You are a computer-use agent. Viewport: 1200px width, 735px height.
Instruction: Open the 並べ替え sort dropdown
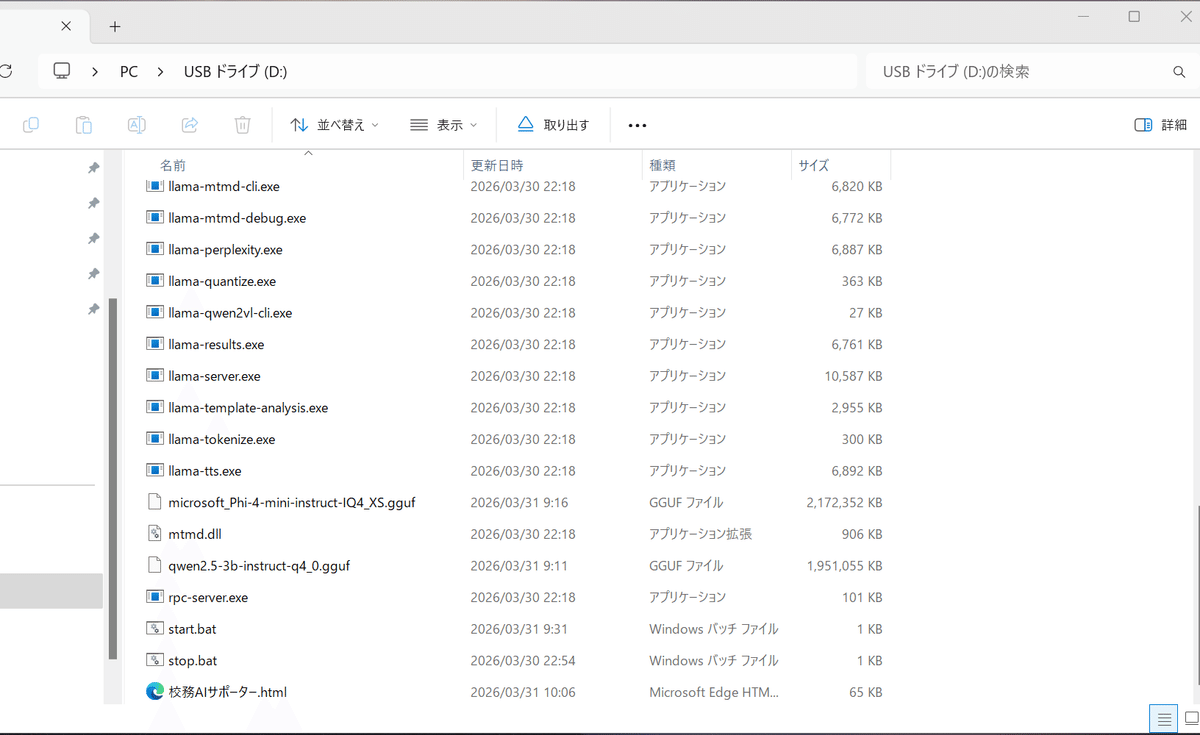coord(335,125)
